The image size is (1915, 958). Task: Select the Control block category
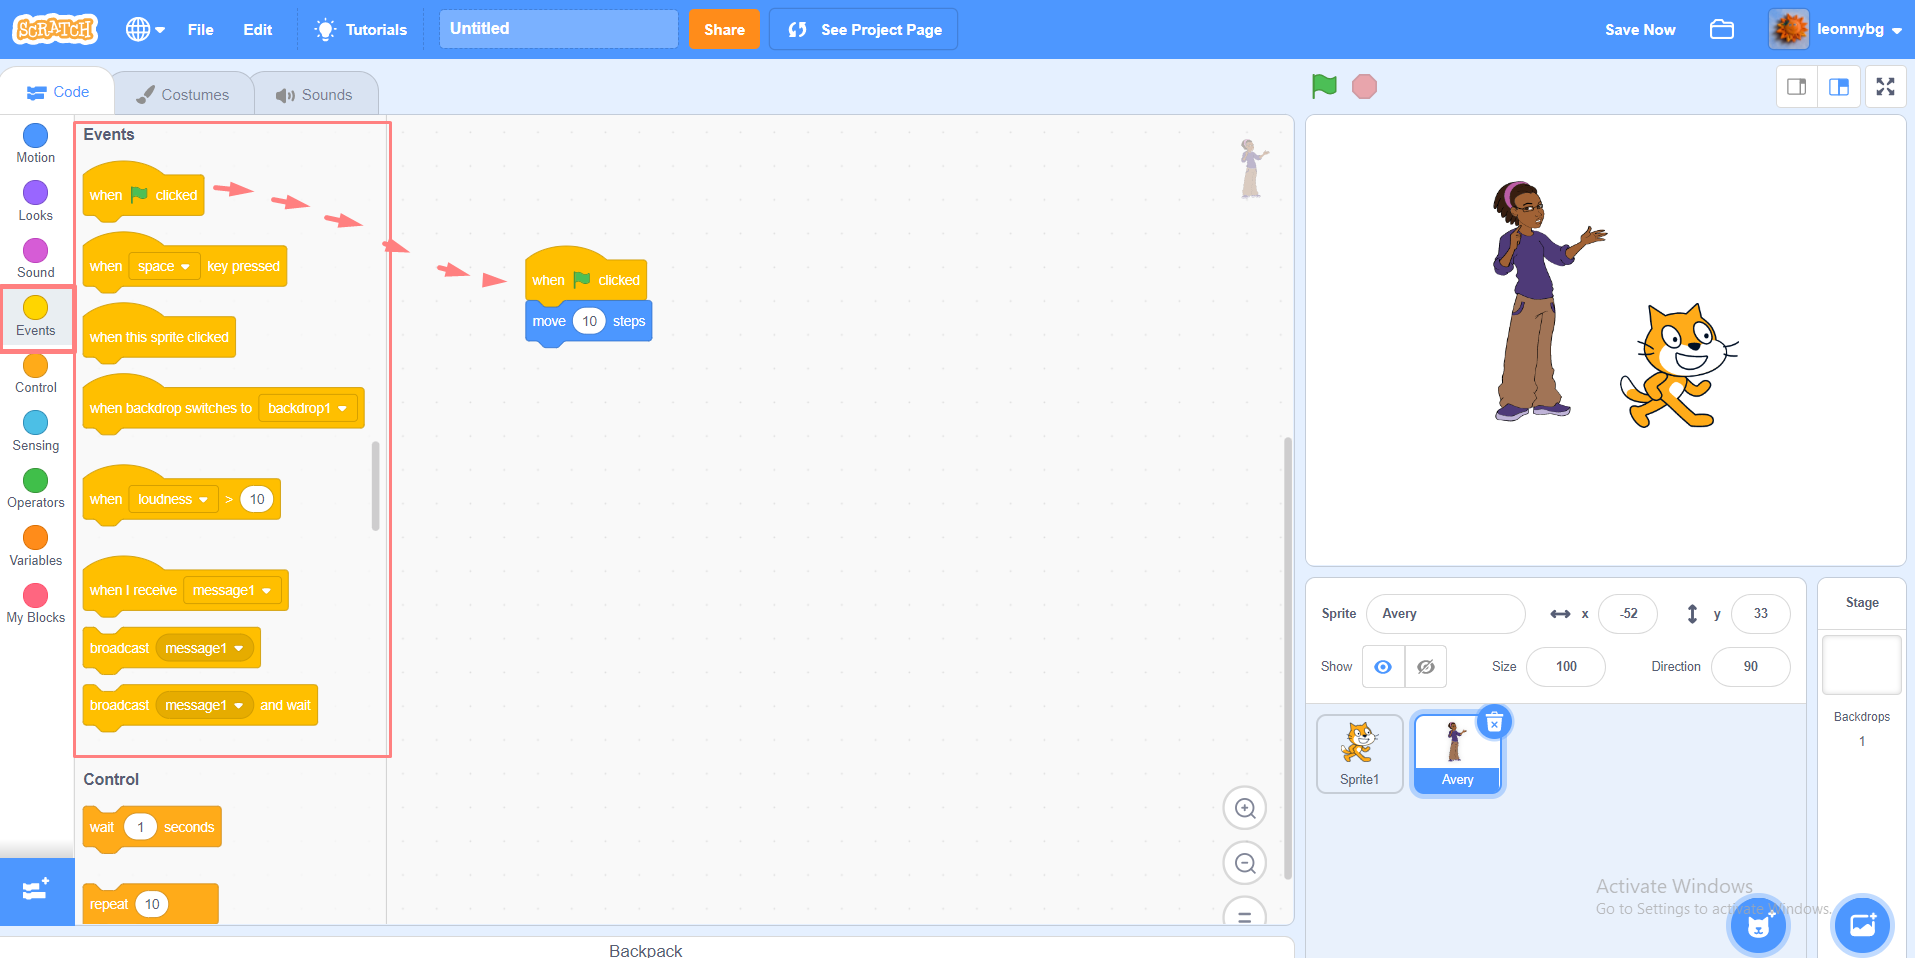pyautogui.click(x=36, y=373)
